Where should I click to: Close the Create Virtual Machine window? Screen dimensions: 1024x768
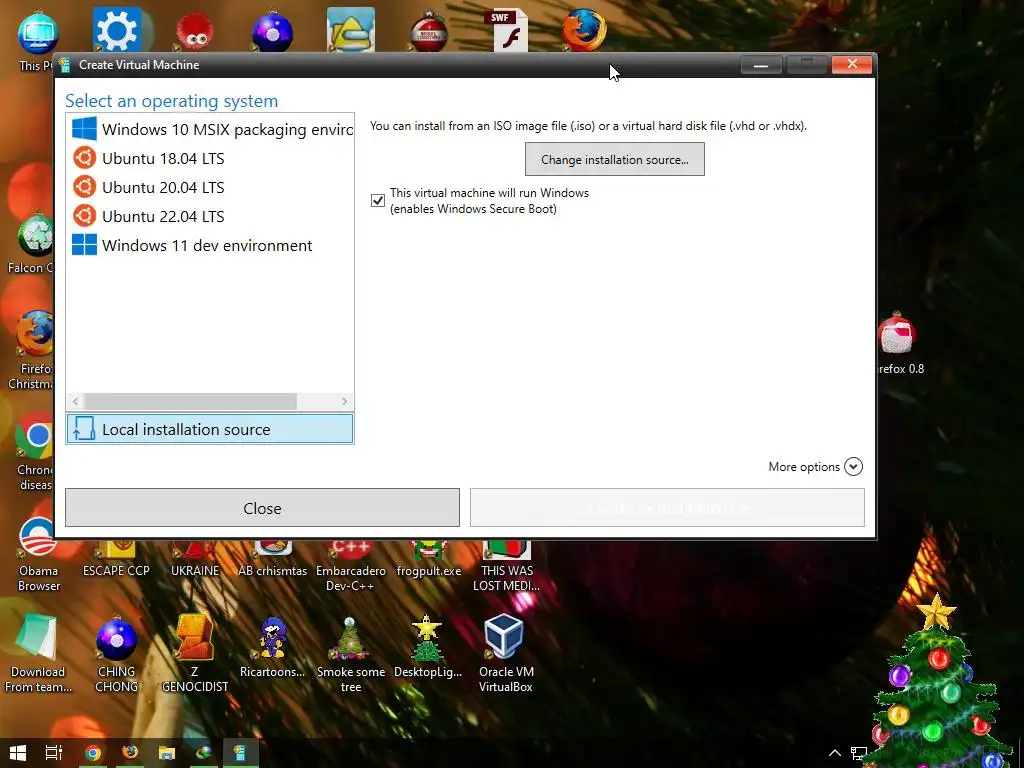(x=852, y=64)
